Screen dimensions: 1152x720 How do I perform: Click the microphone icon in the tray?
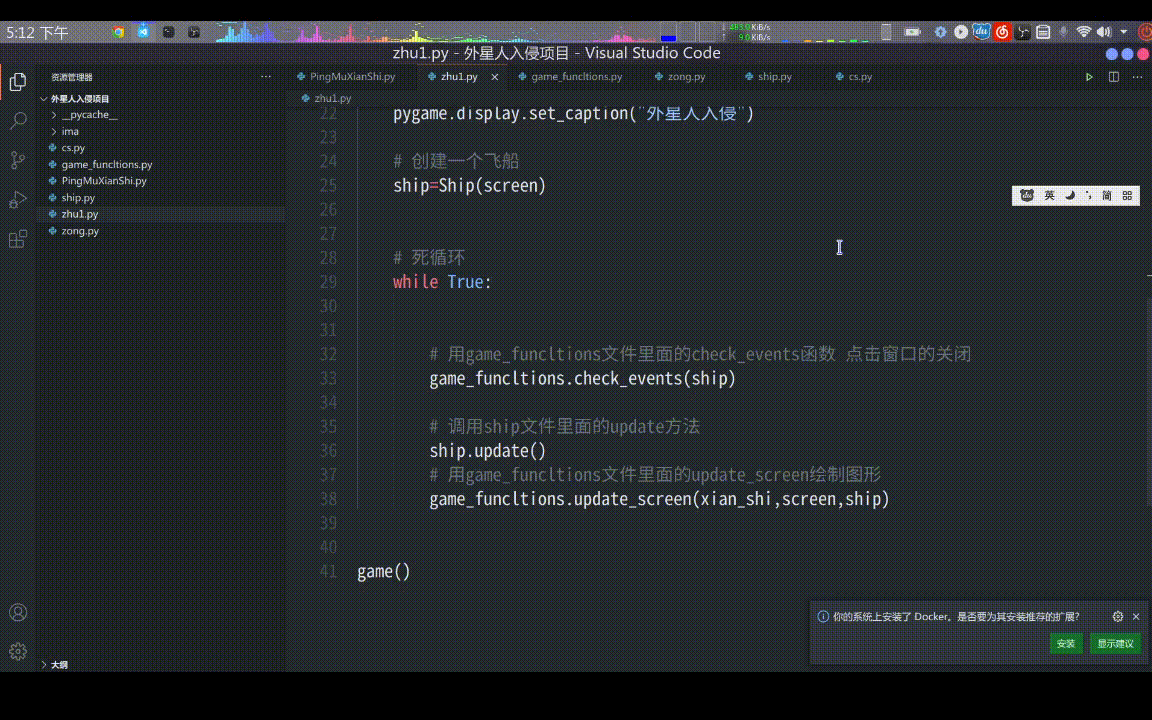click(x=1063, y=32)
